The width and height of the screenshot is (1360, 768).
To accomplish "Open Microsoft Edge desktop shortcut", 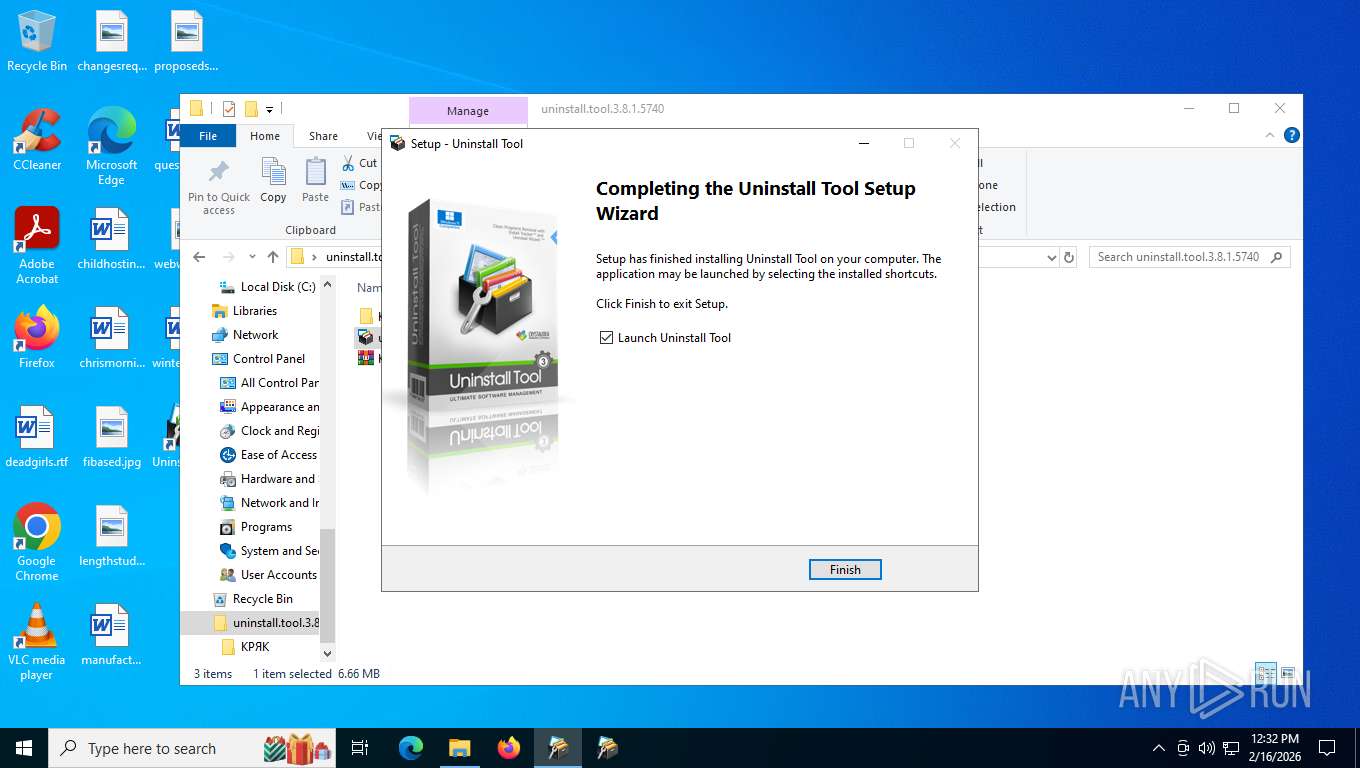I will point(111,147).
